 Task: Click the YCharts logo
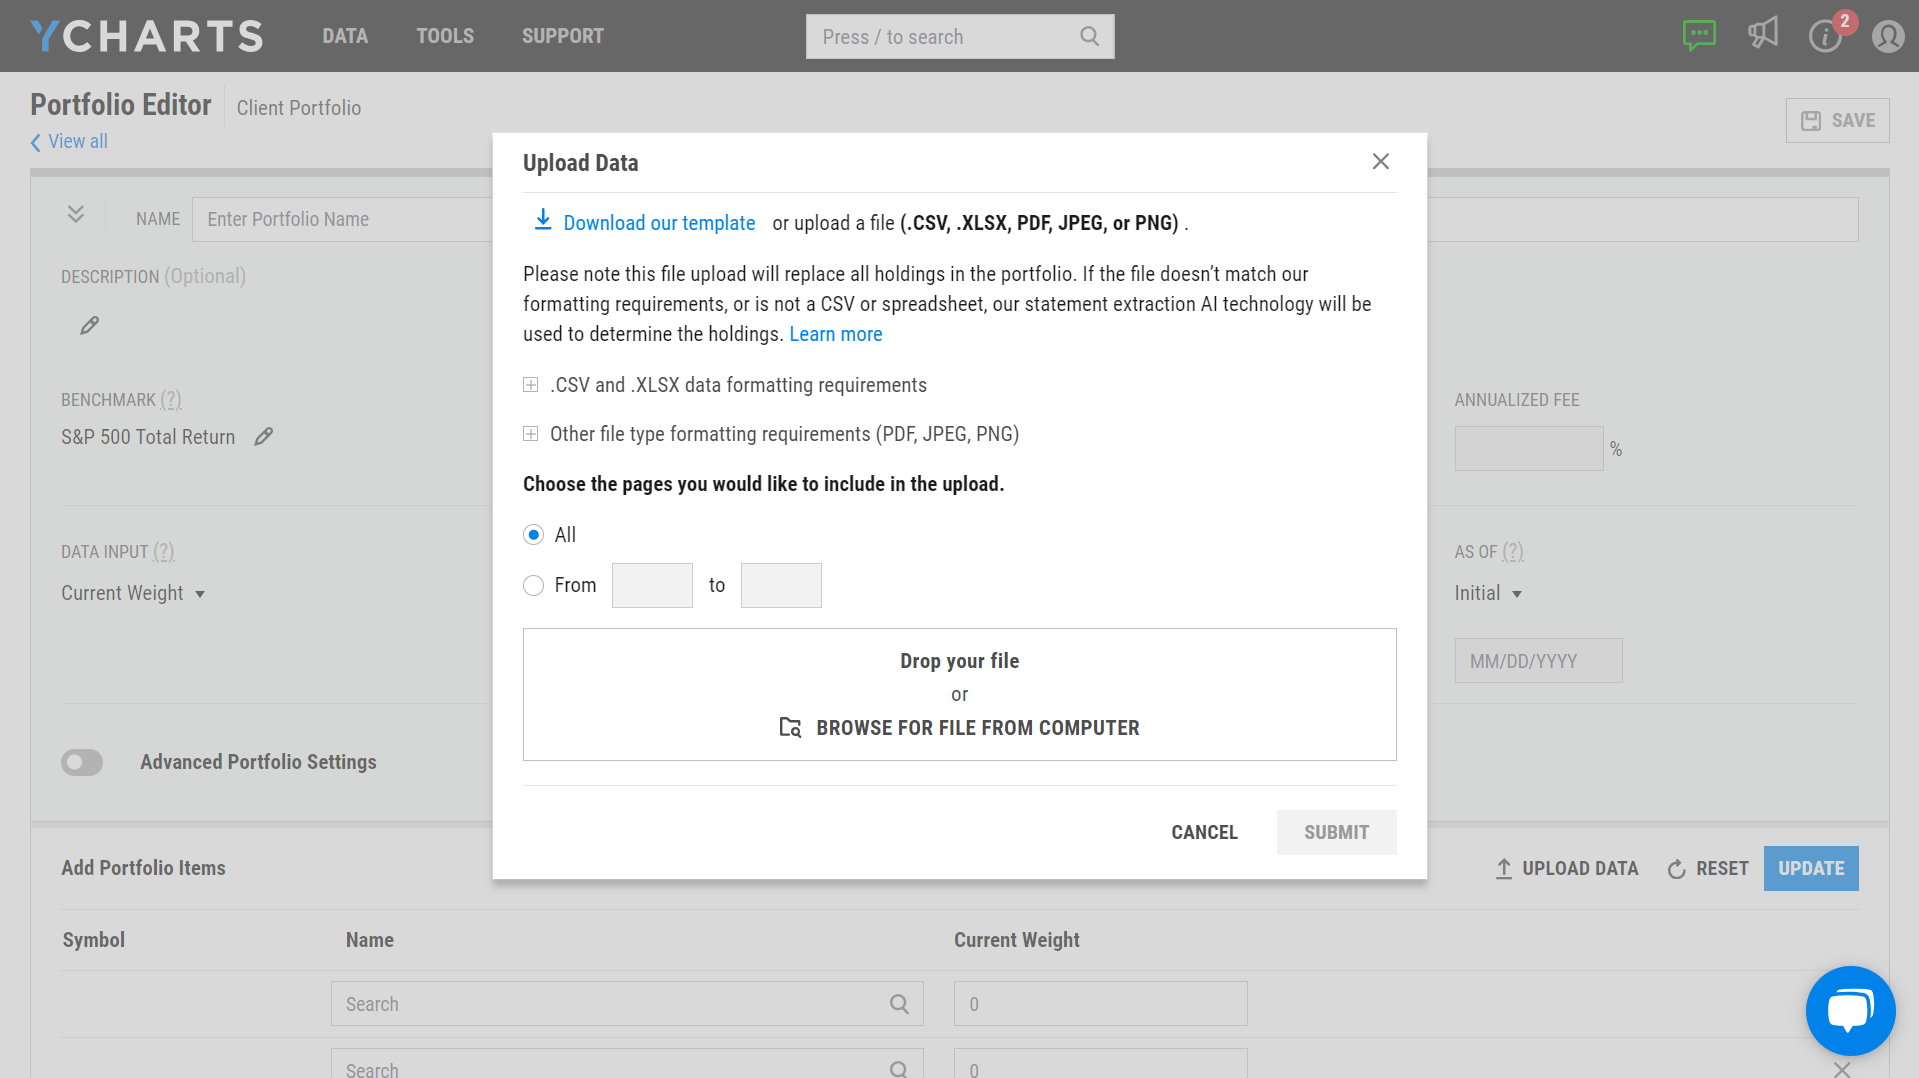tap(147, 36)
